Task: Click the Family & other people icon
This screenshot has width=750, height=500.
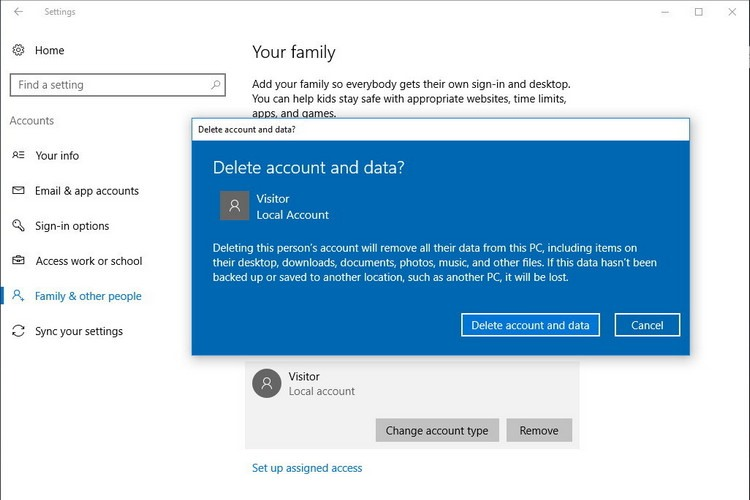Action: (x=18, y=296)
